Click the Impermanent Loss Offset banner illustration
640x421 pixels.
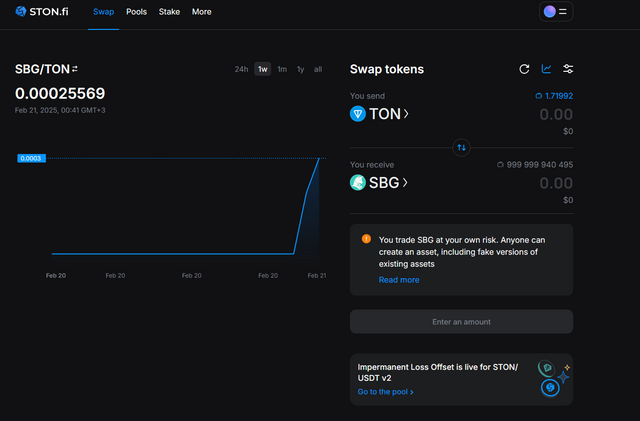553,378
